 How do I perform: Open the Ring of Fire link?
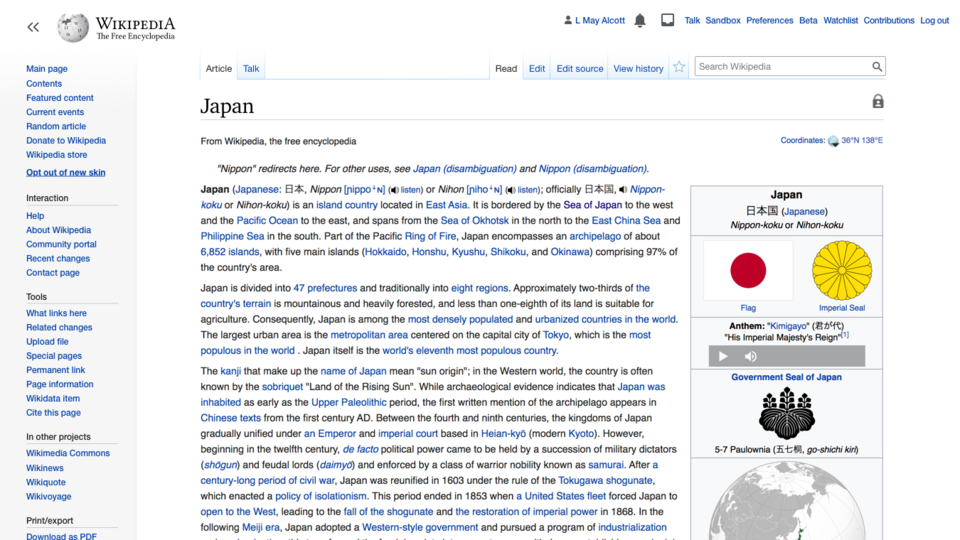[x=430, y=236]
